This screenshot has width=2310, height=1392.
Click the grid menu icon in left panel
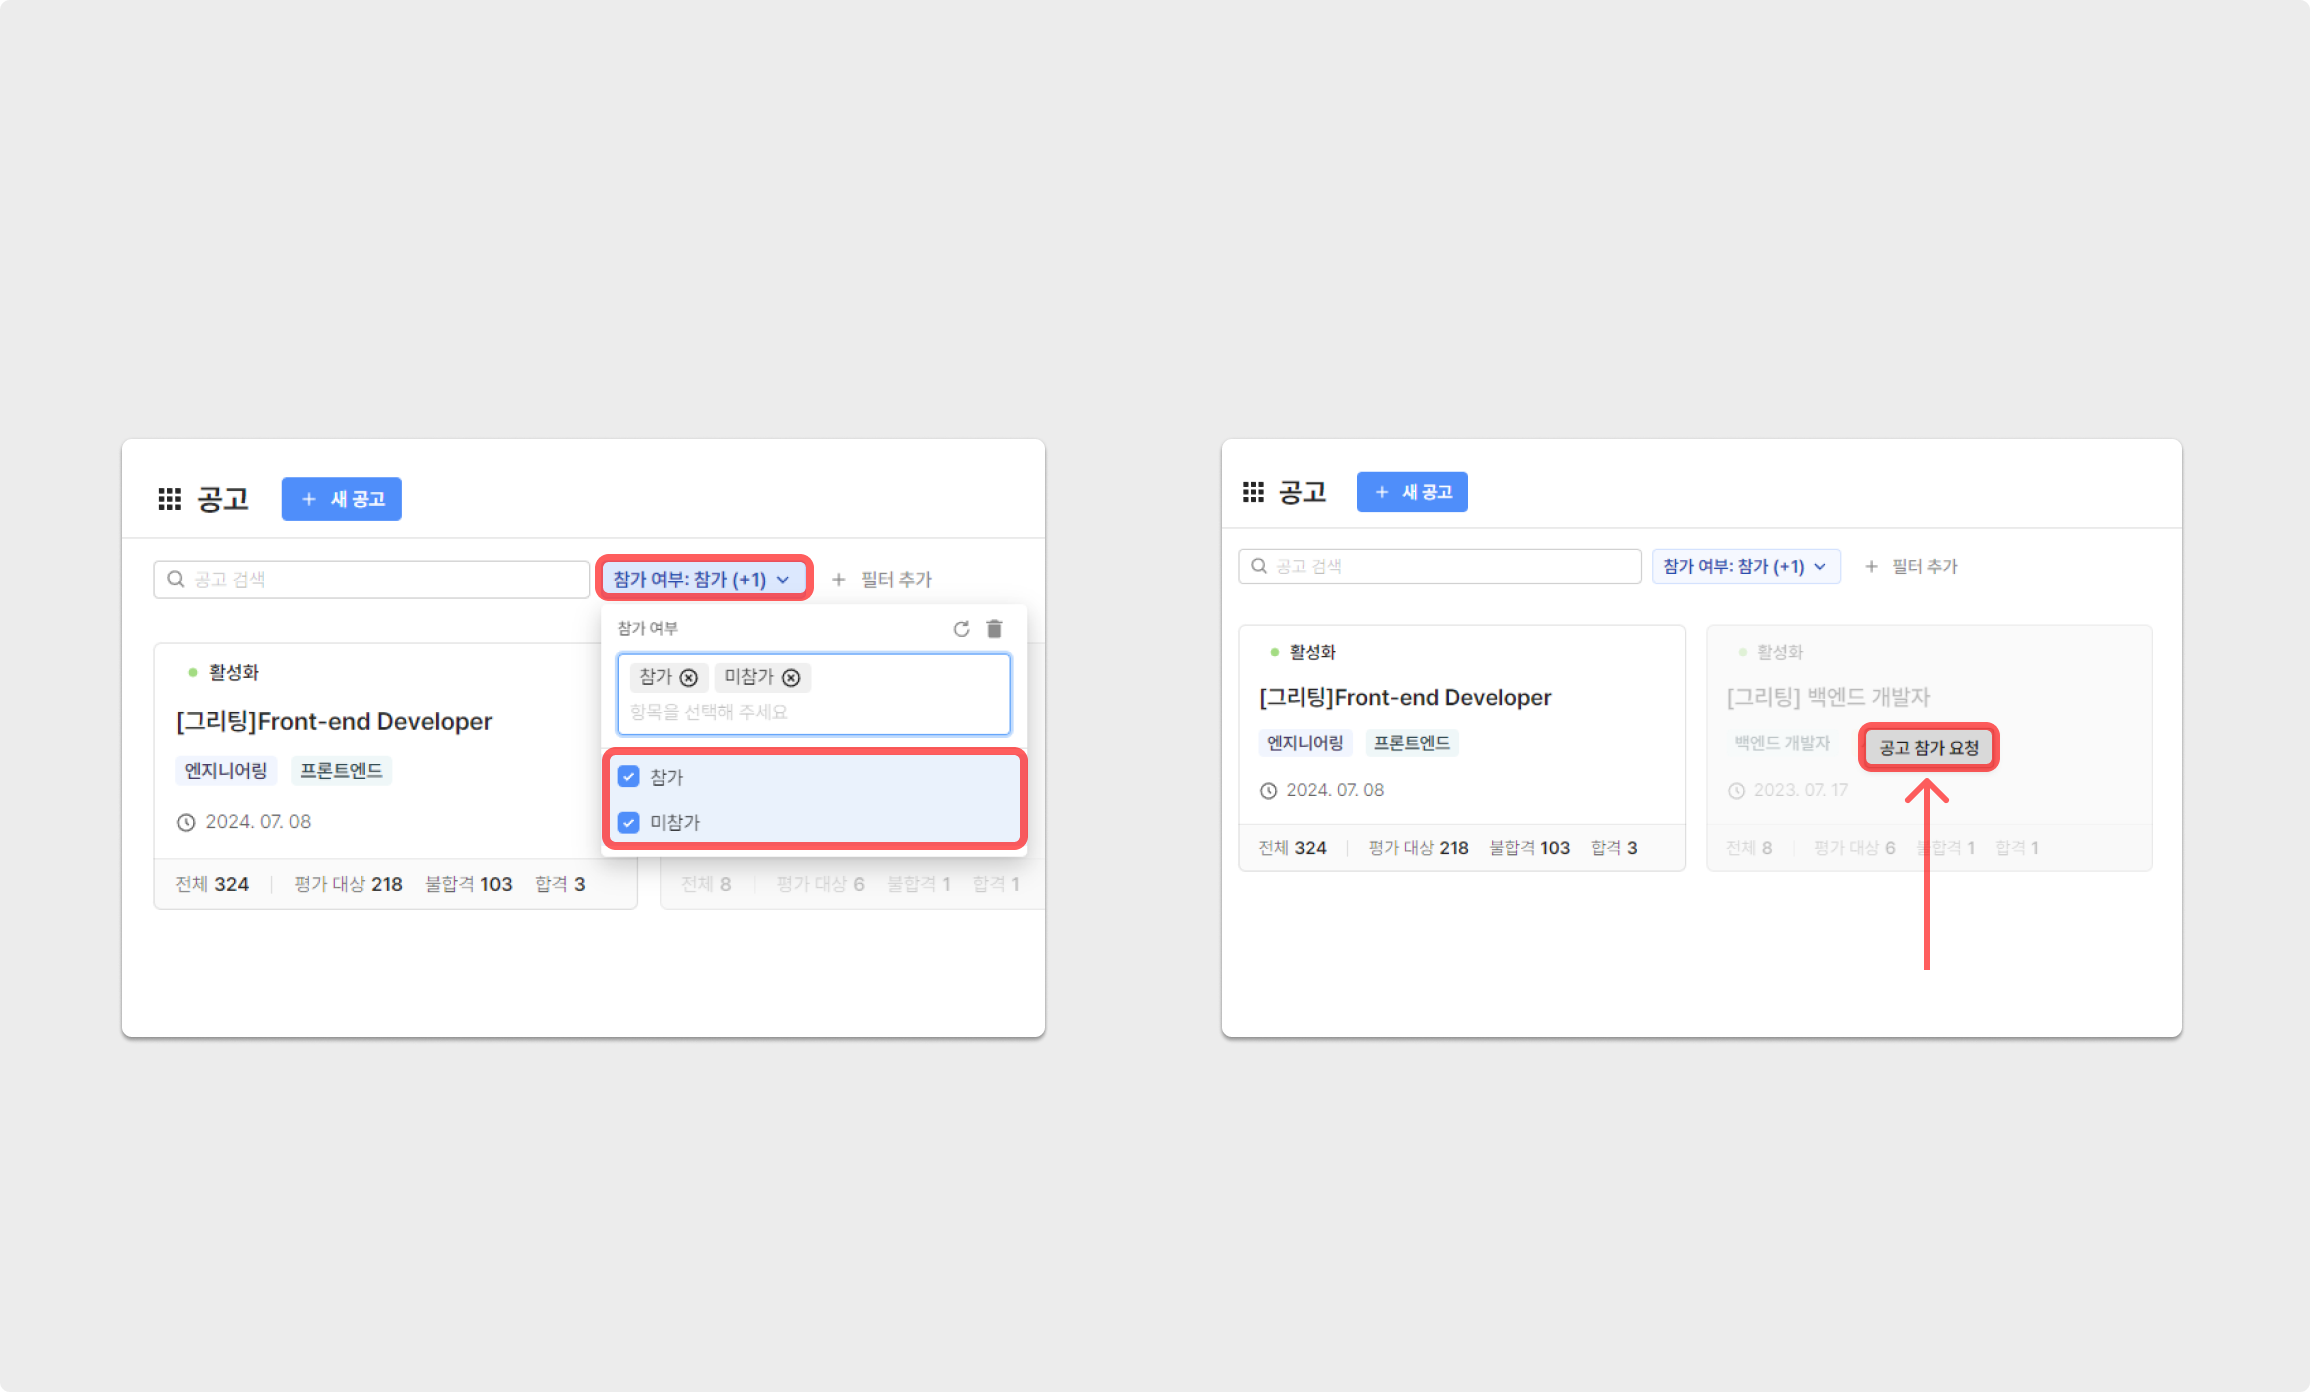(169, 499)
